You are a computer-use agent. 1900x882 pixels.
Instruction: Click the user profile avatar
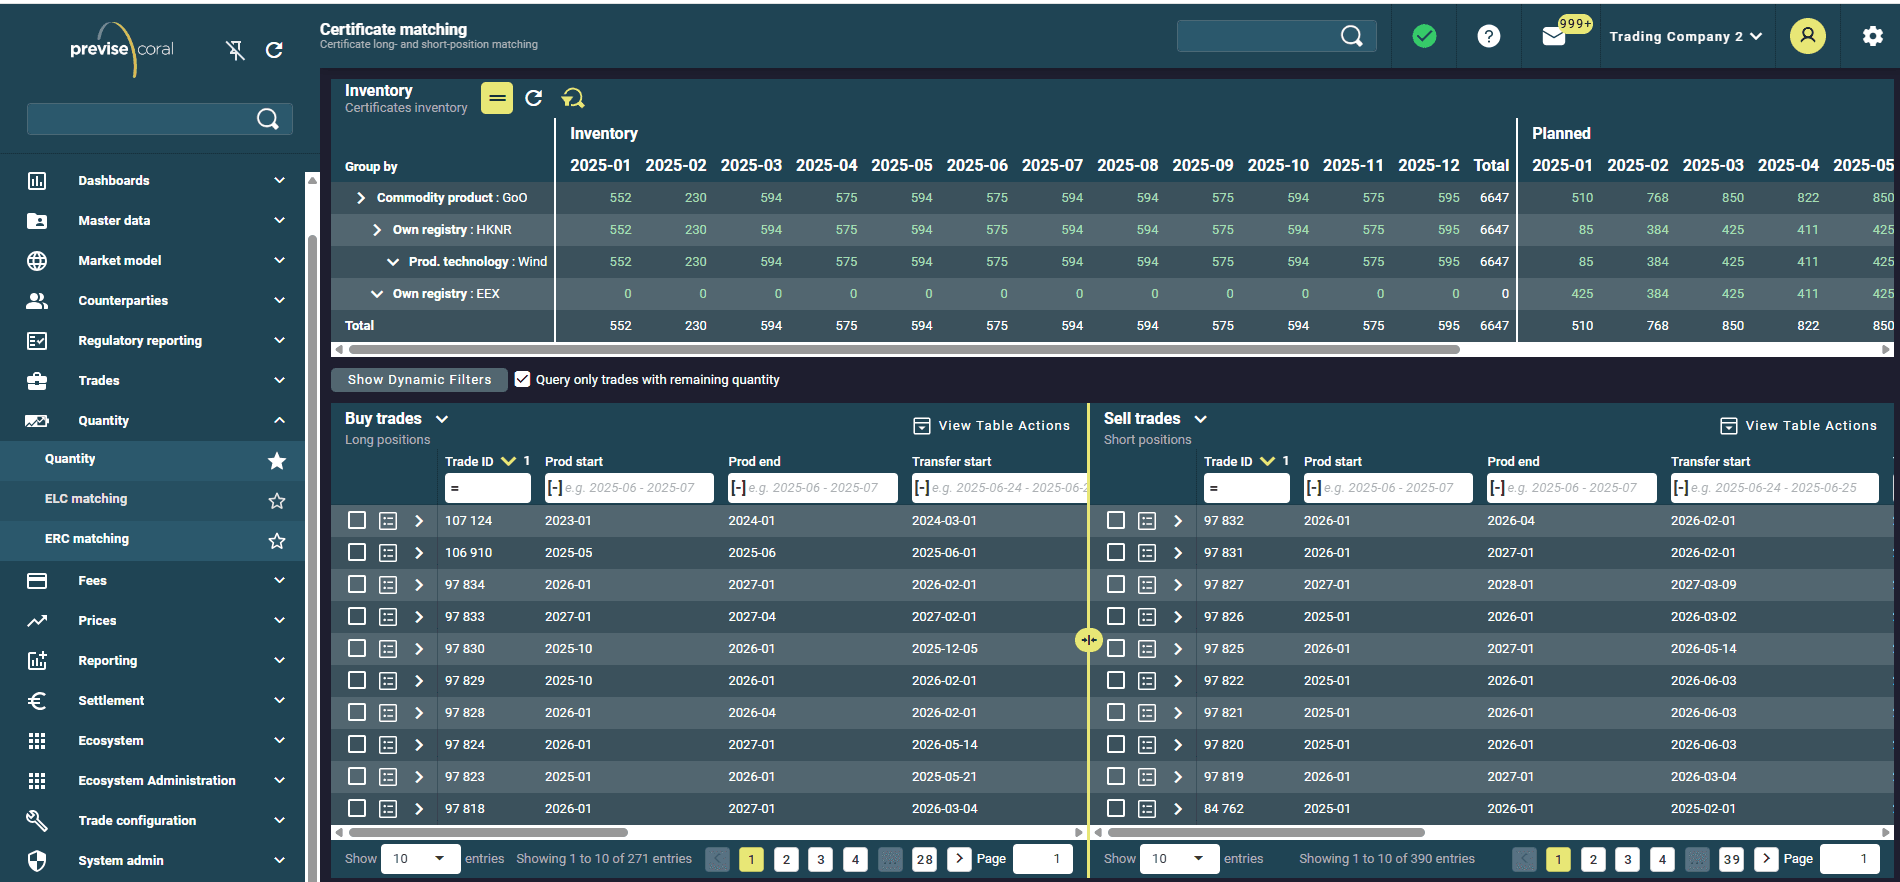tap(1807, 37)
